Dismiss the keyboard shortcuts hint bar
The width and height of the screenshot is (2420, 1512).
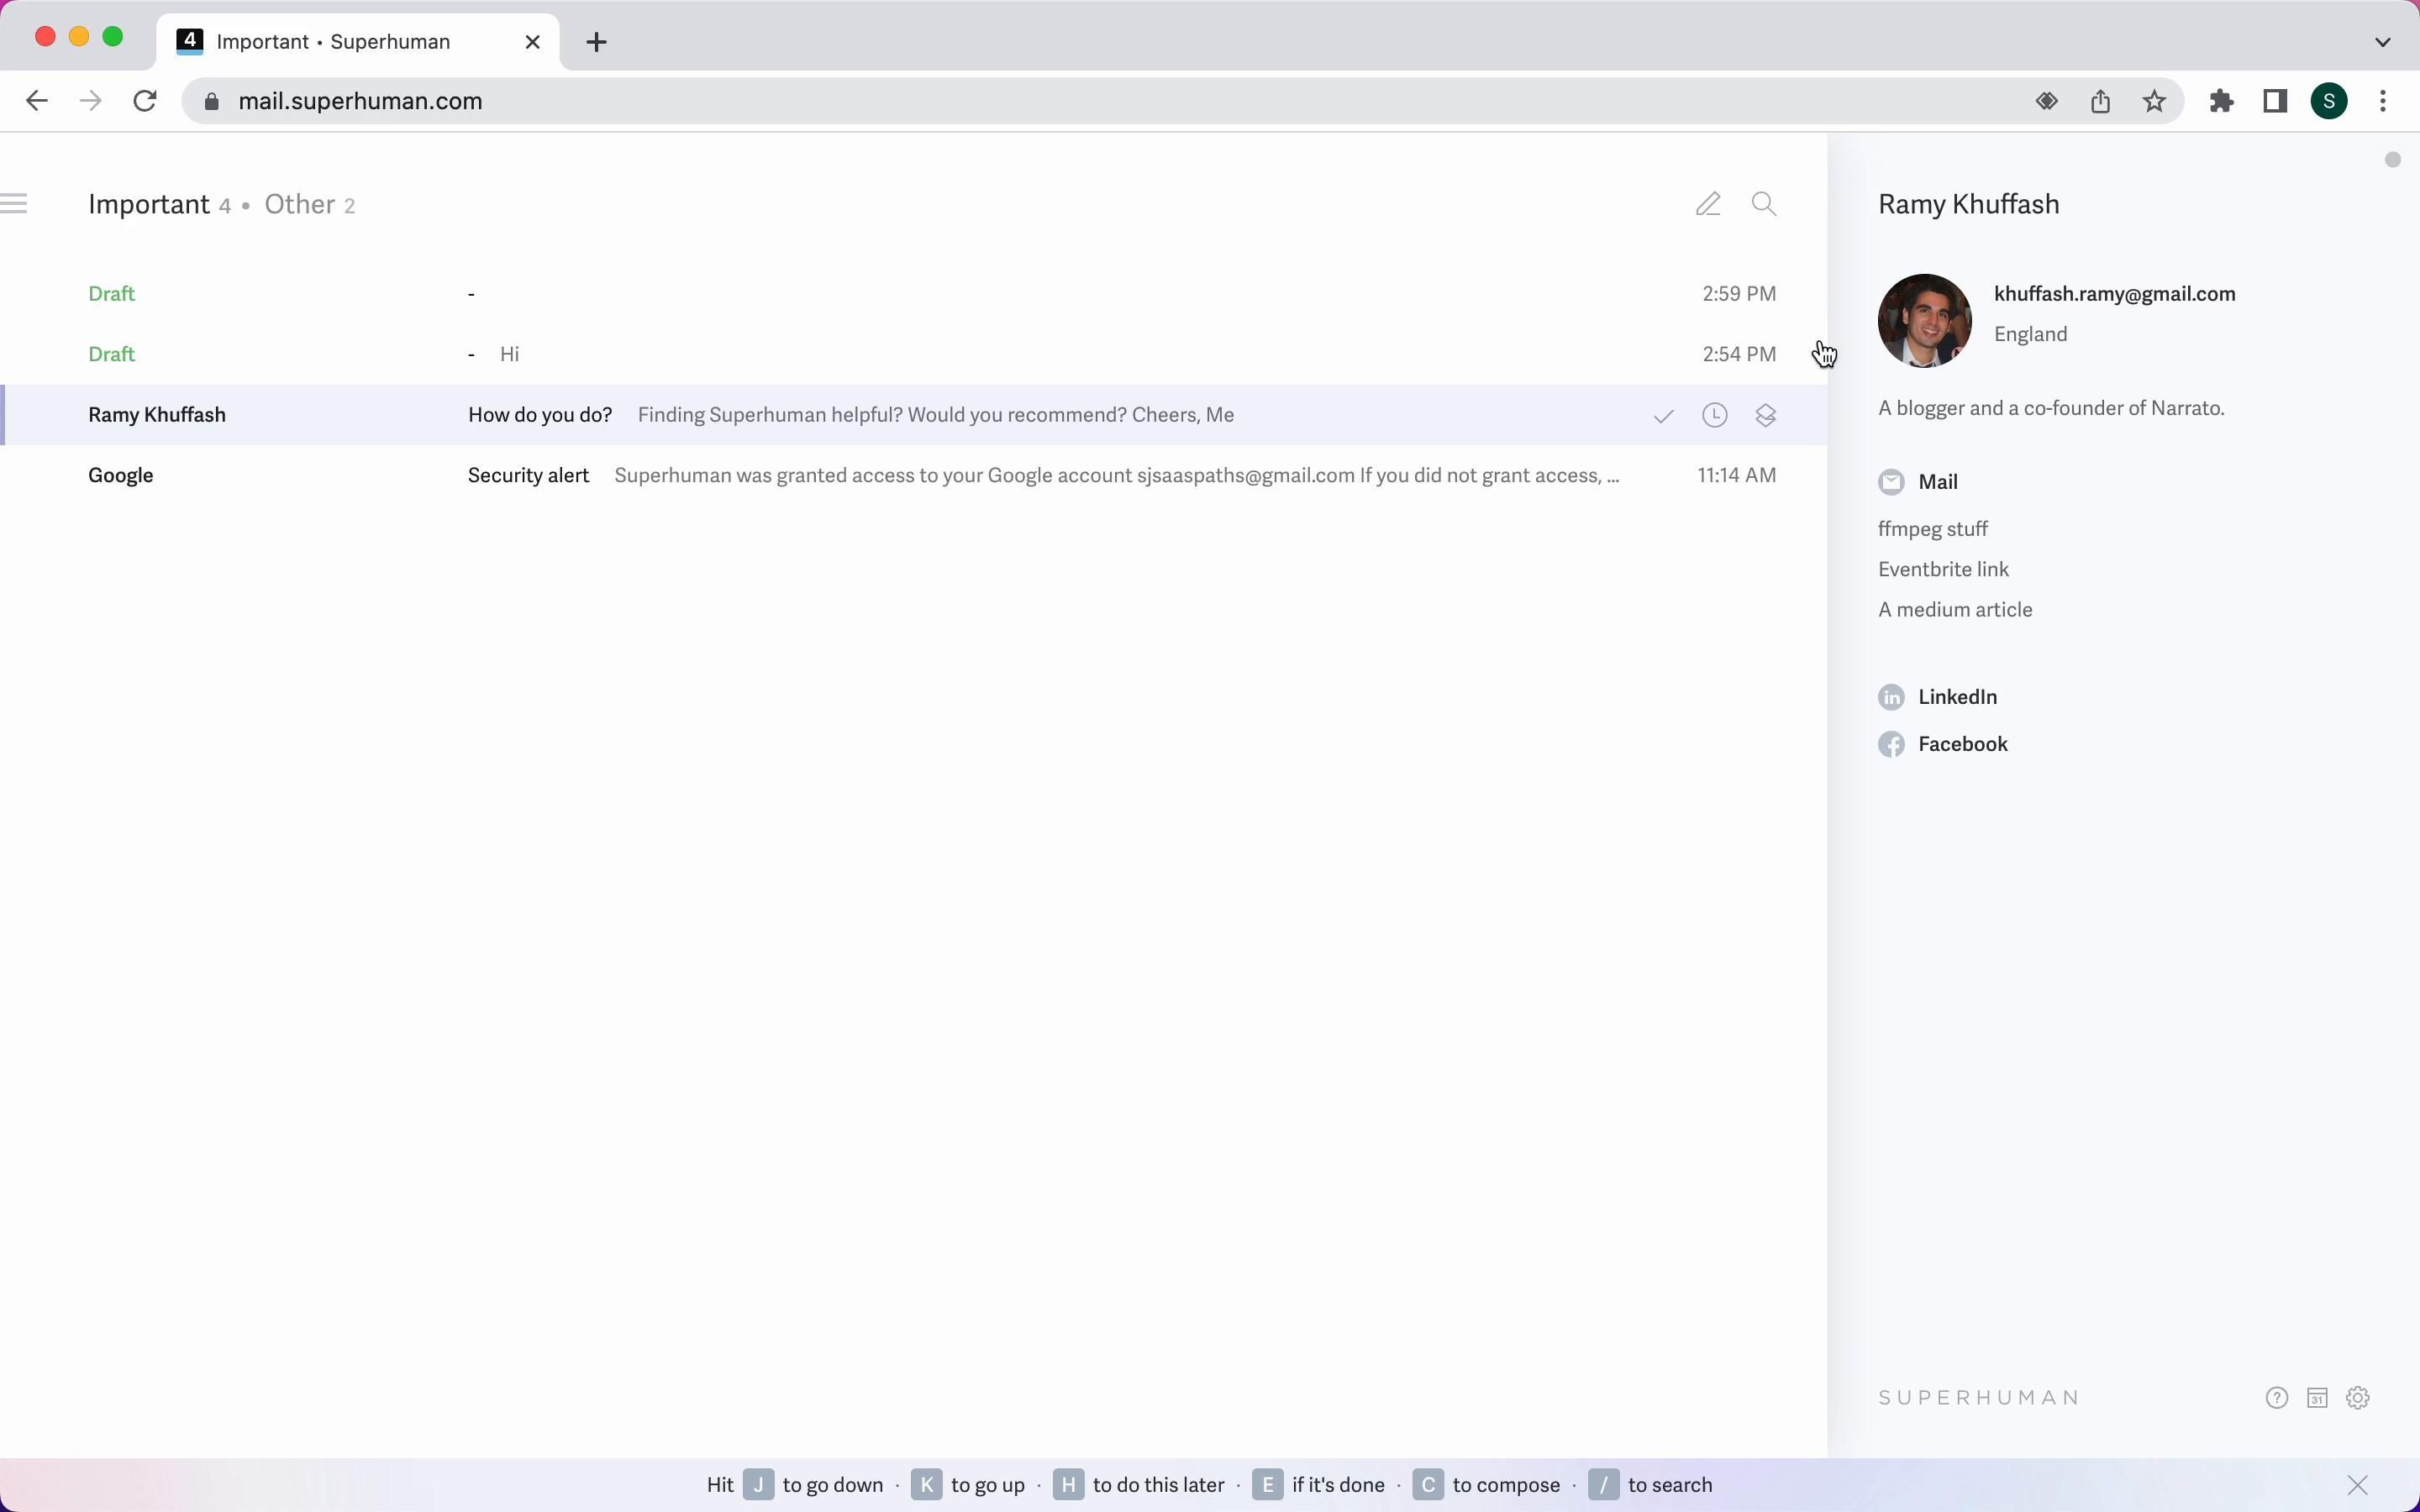(x=2358, y=1485)
